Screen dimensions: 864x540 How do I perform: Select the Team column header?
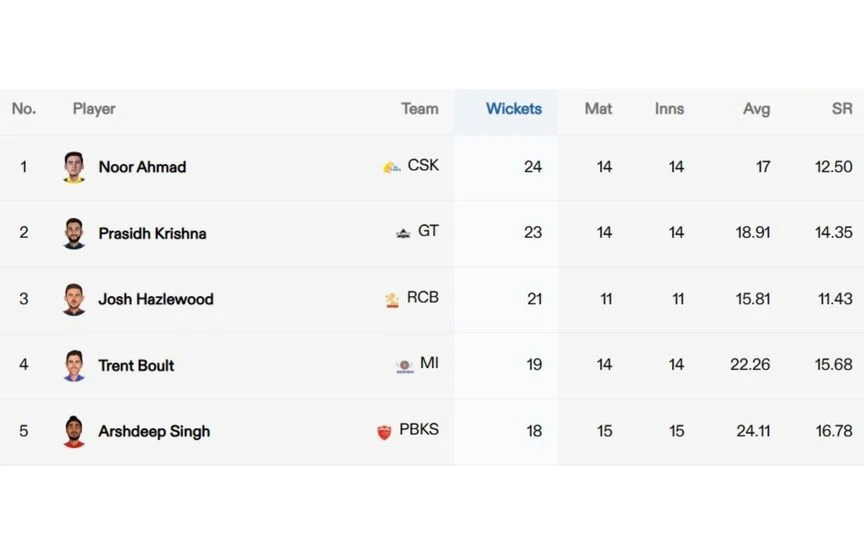419,109
